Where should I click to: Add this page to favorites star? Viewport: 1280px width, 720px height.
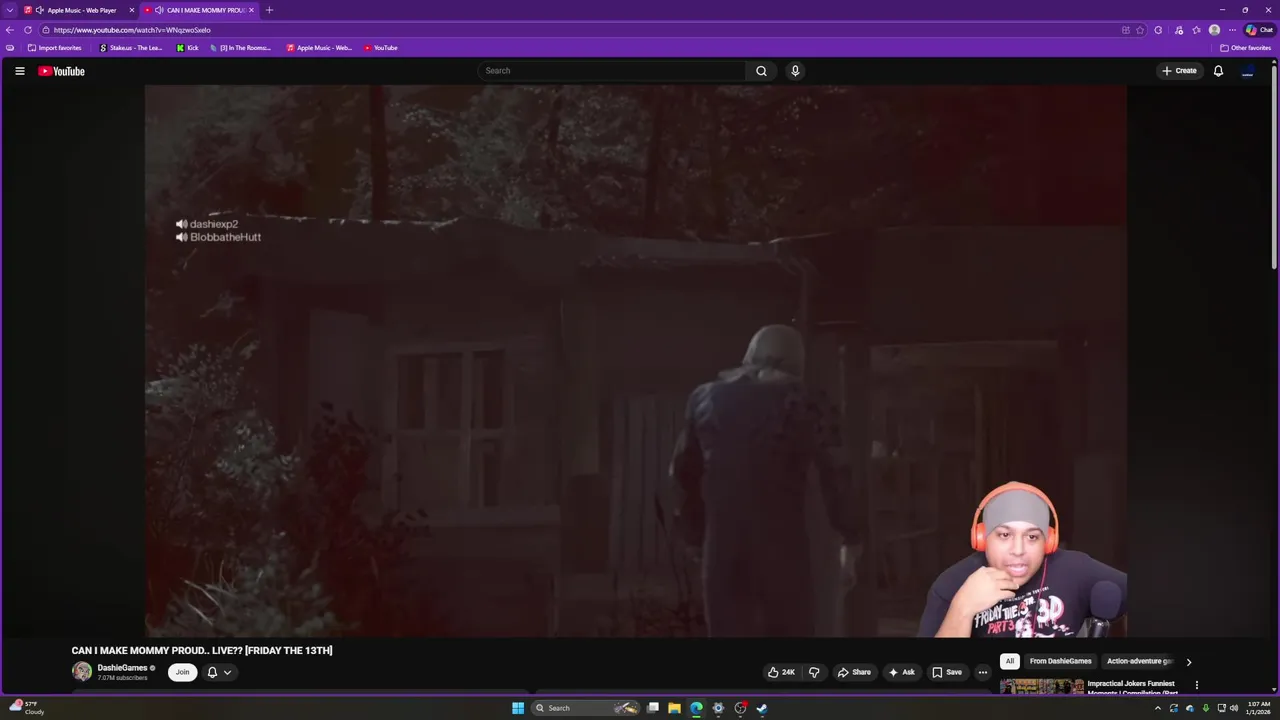click(x=1140, y=30)
